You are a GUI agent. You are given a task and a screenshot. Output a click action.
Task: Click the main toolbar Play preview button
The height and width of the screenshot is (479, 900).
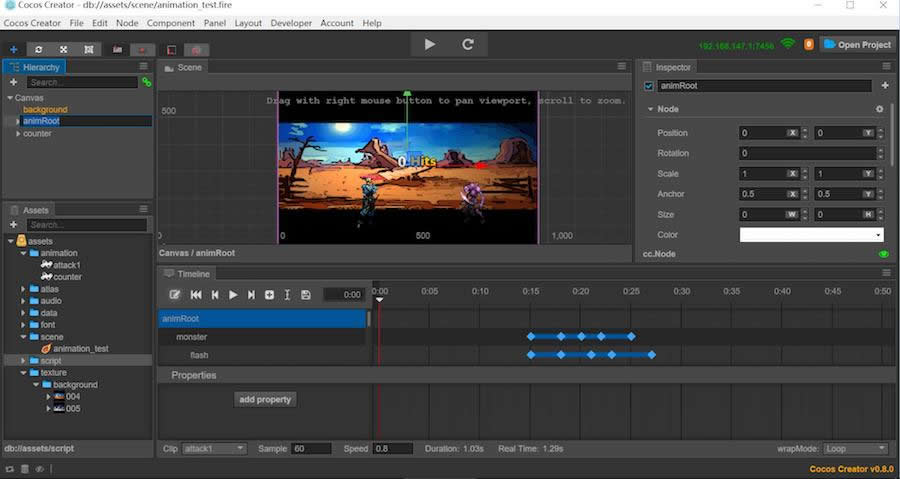[429, 44]
